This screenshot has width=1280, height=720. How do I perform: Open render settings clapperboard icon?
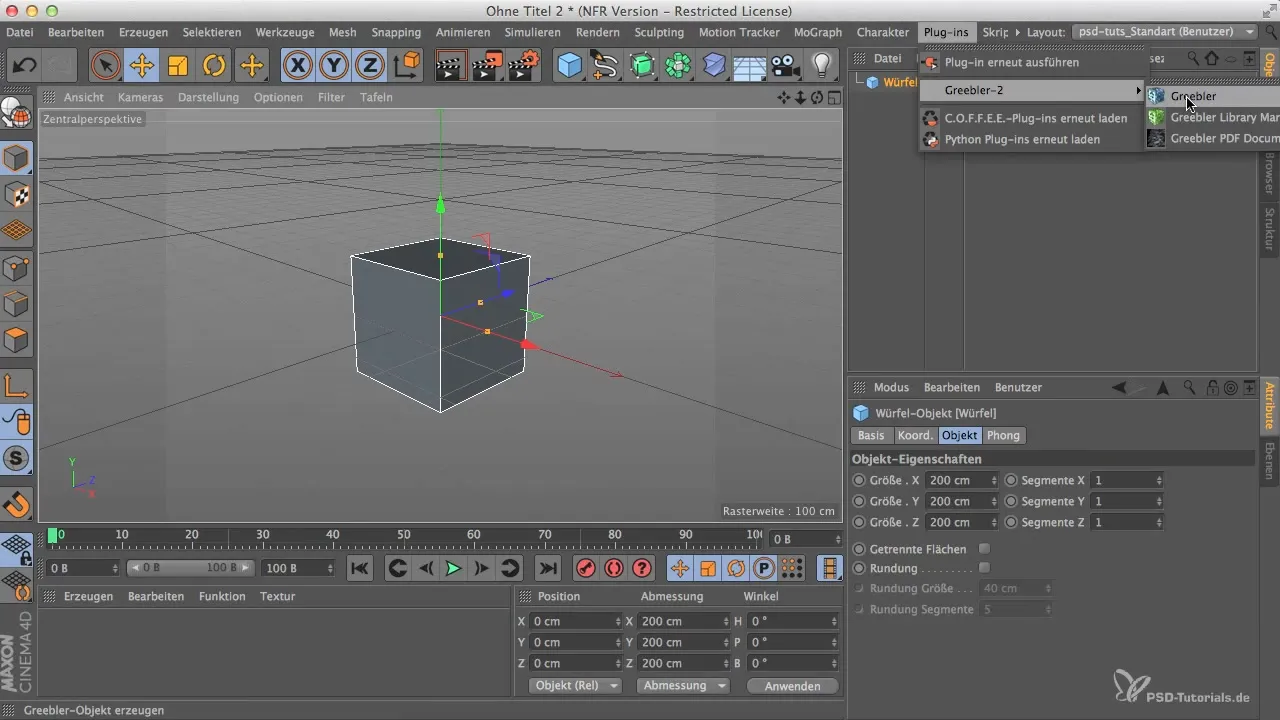(523, 66)
